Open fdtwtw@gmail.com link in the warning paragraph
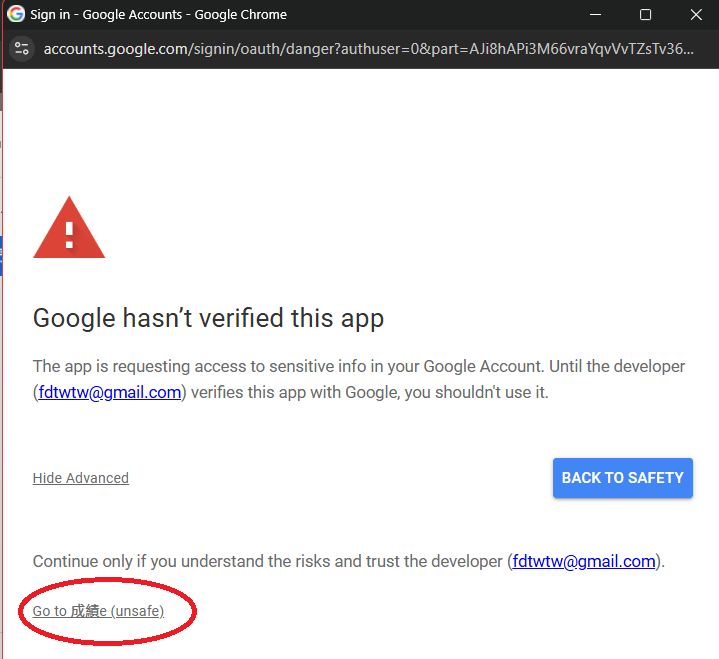The width and height of the screenshot is (719, 659). click(110, 392)
